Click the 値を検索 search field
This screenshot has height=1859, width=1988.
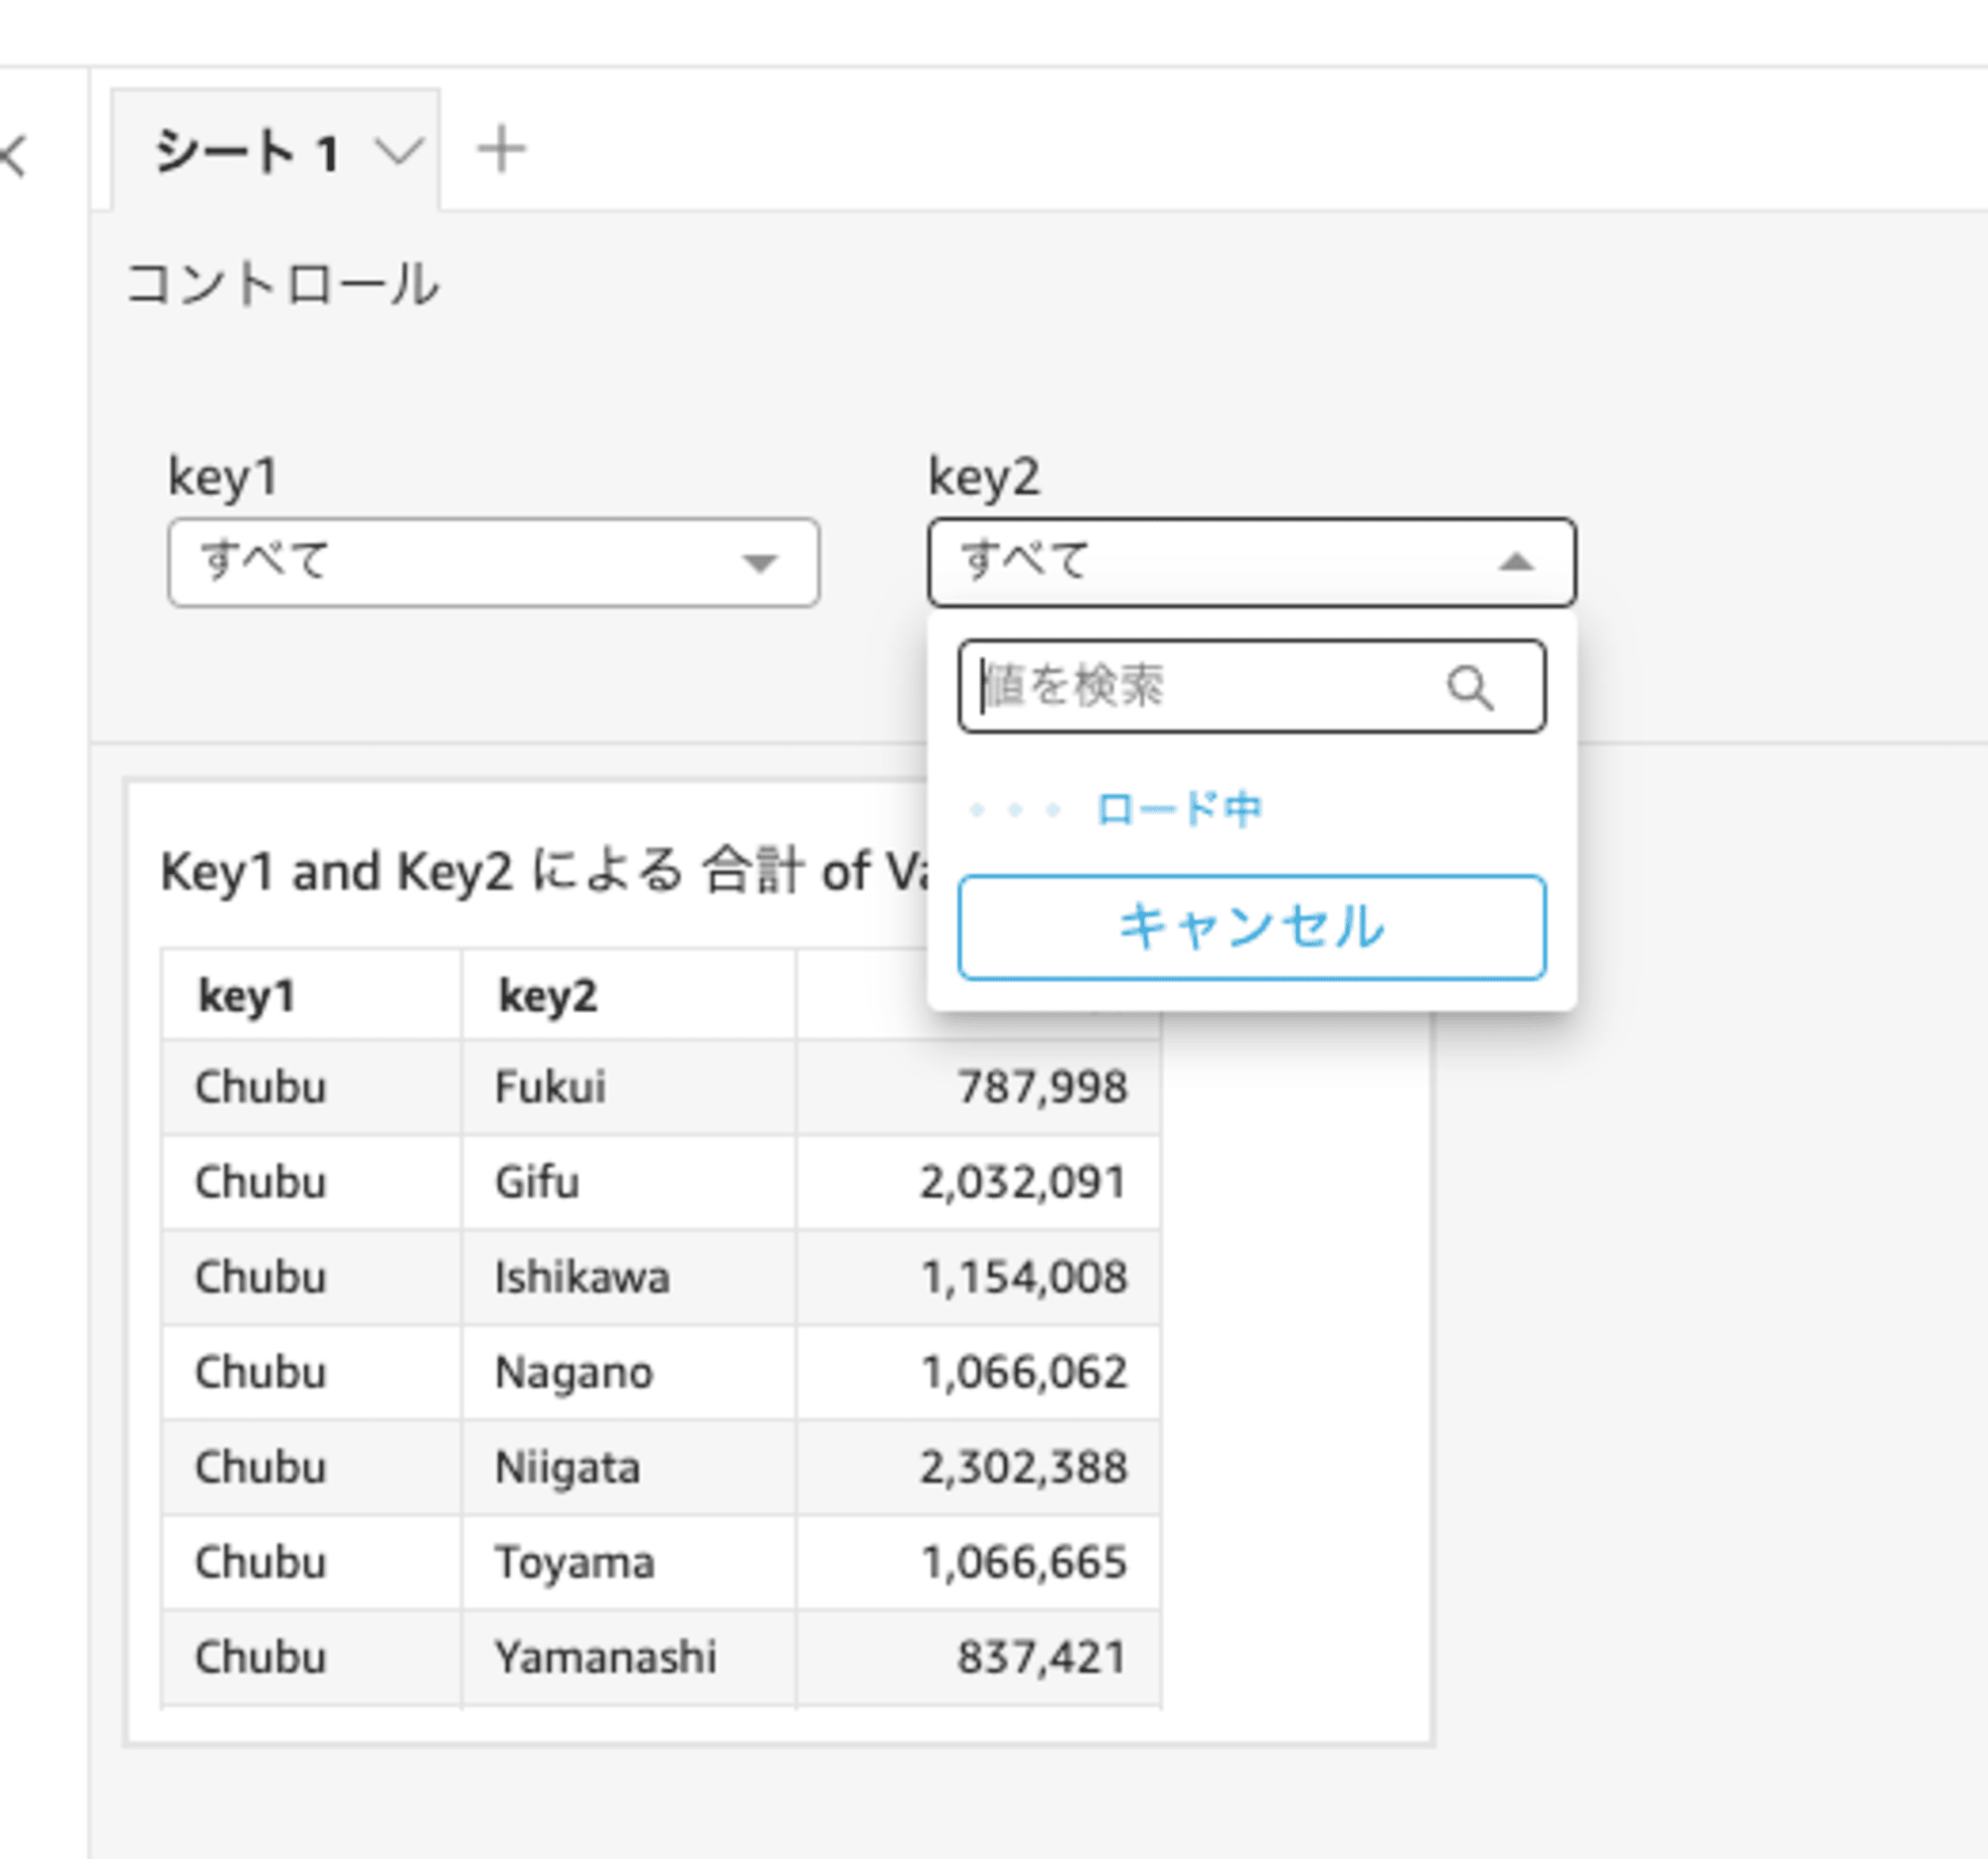pyautogui.click(x=1252, y=687)
